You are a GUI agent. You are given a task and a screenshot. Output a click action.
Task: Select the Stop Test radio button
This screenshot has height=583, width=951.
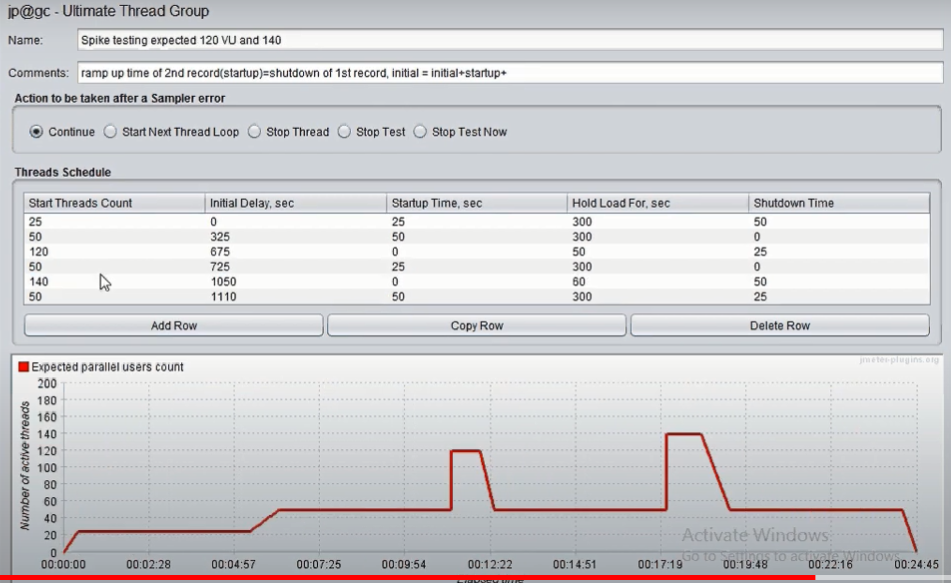pyautogui.click(x=344, y=132)
